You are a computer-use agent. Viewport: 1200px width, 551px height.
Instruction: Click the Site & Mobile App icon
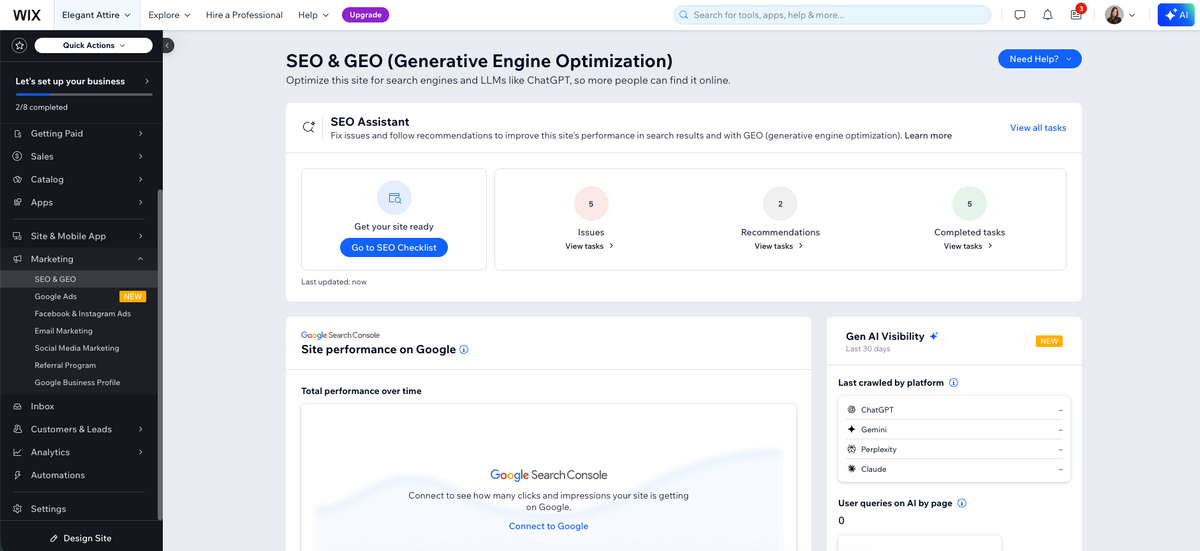click(19, 236)
